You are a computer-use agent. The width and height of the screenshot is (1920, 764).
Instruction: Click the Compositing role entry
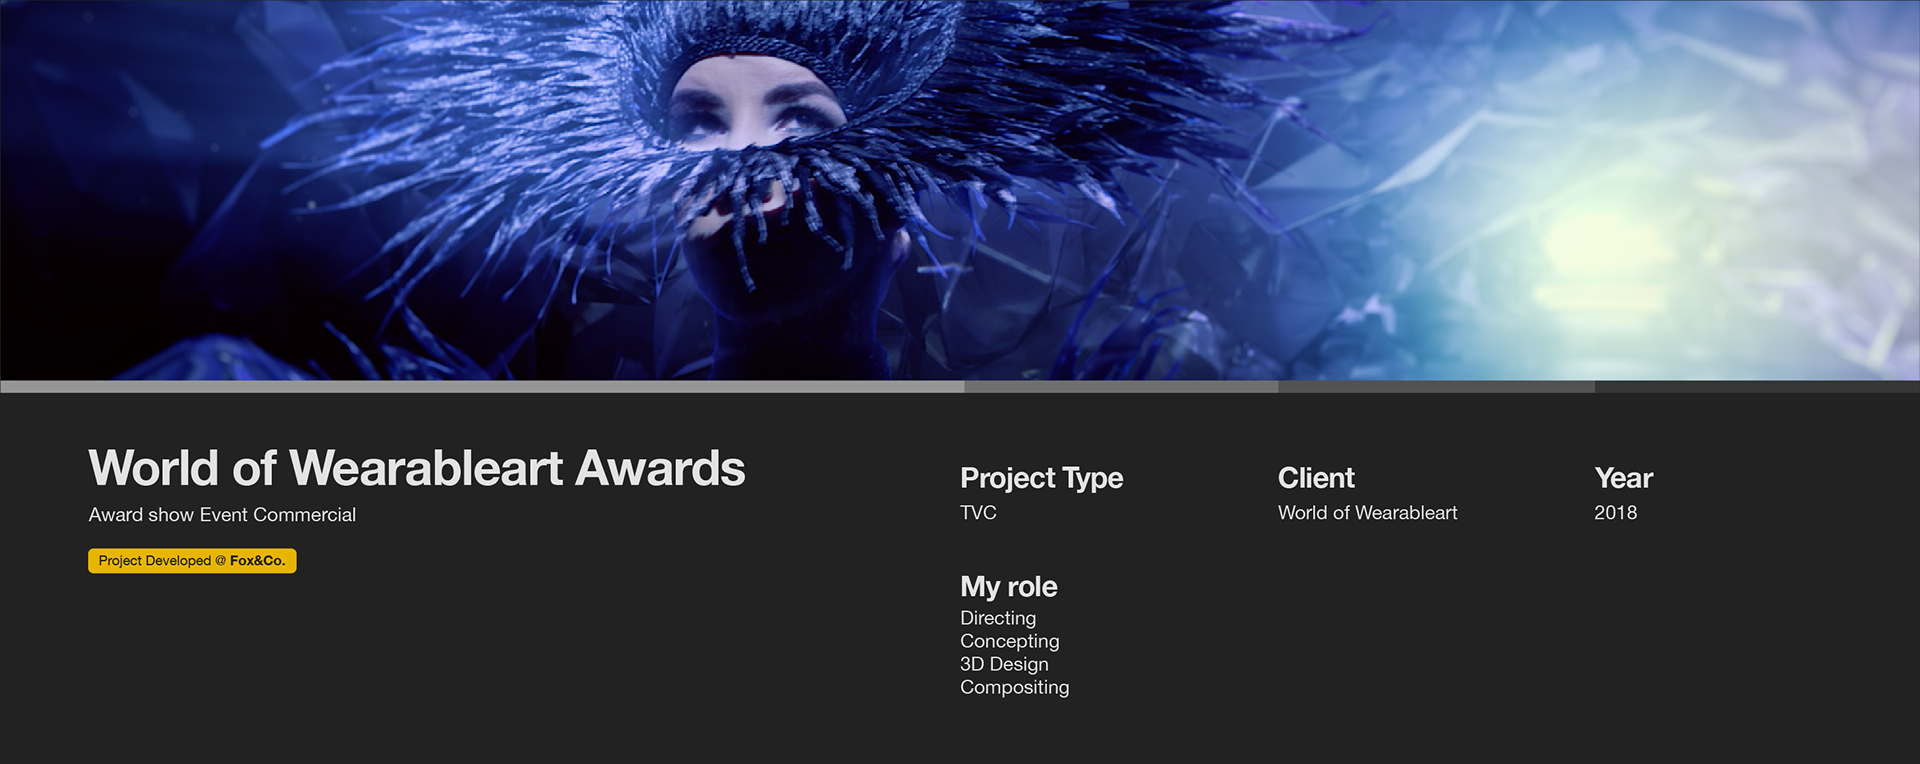(1014, 687)
